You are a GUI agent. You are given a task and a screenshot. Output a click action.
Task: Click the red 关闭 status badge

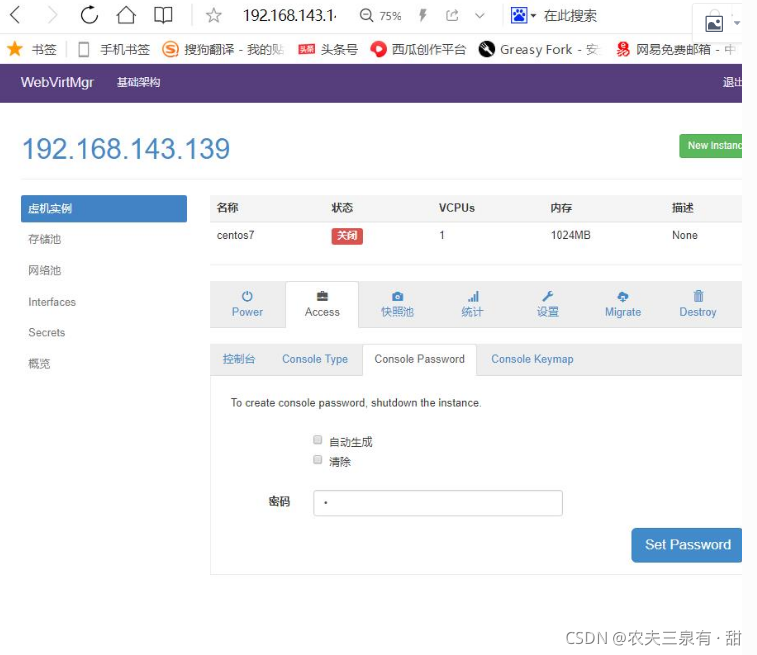pos(347,236)
